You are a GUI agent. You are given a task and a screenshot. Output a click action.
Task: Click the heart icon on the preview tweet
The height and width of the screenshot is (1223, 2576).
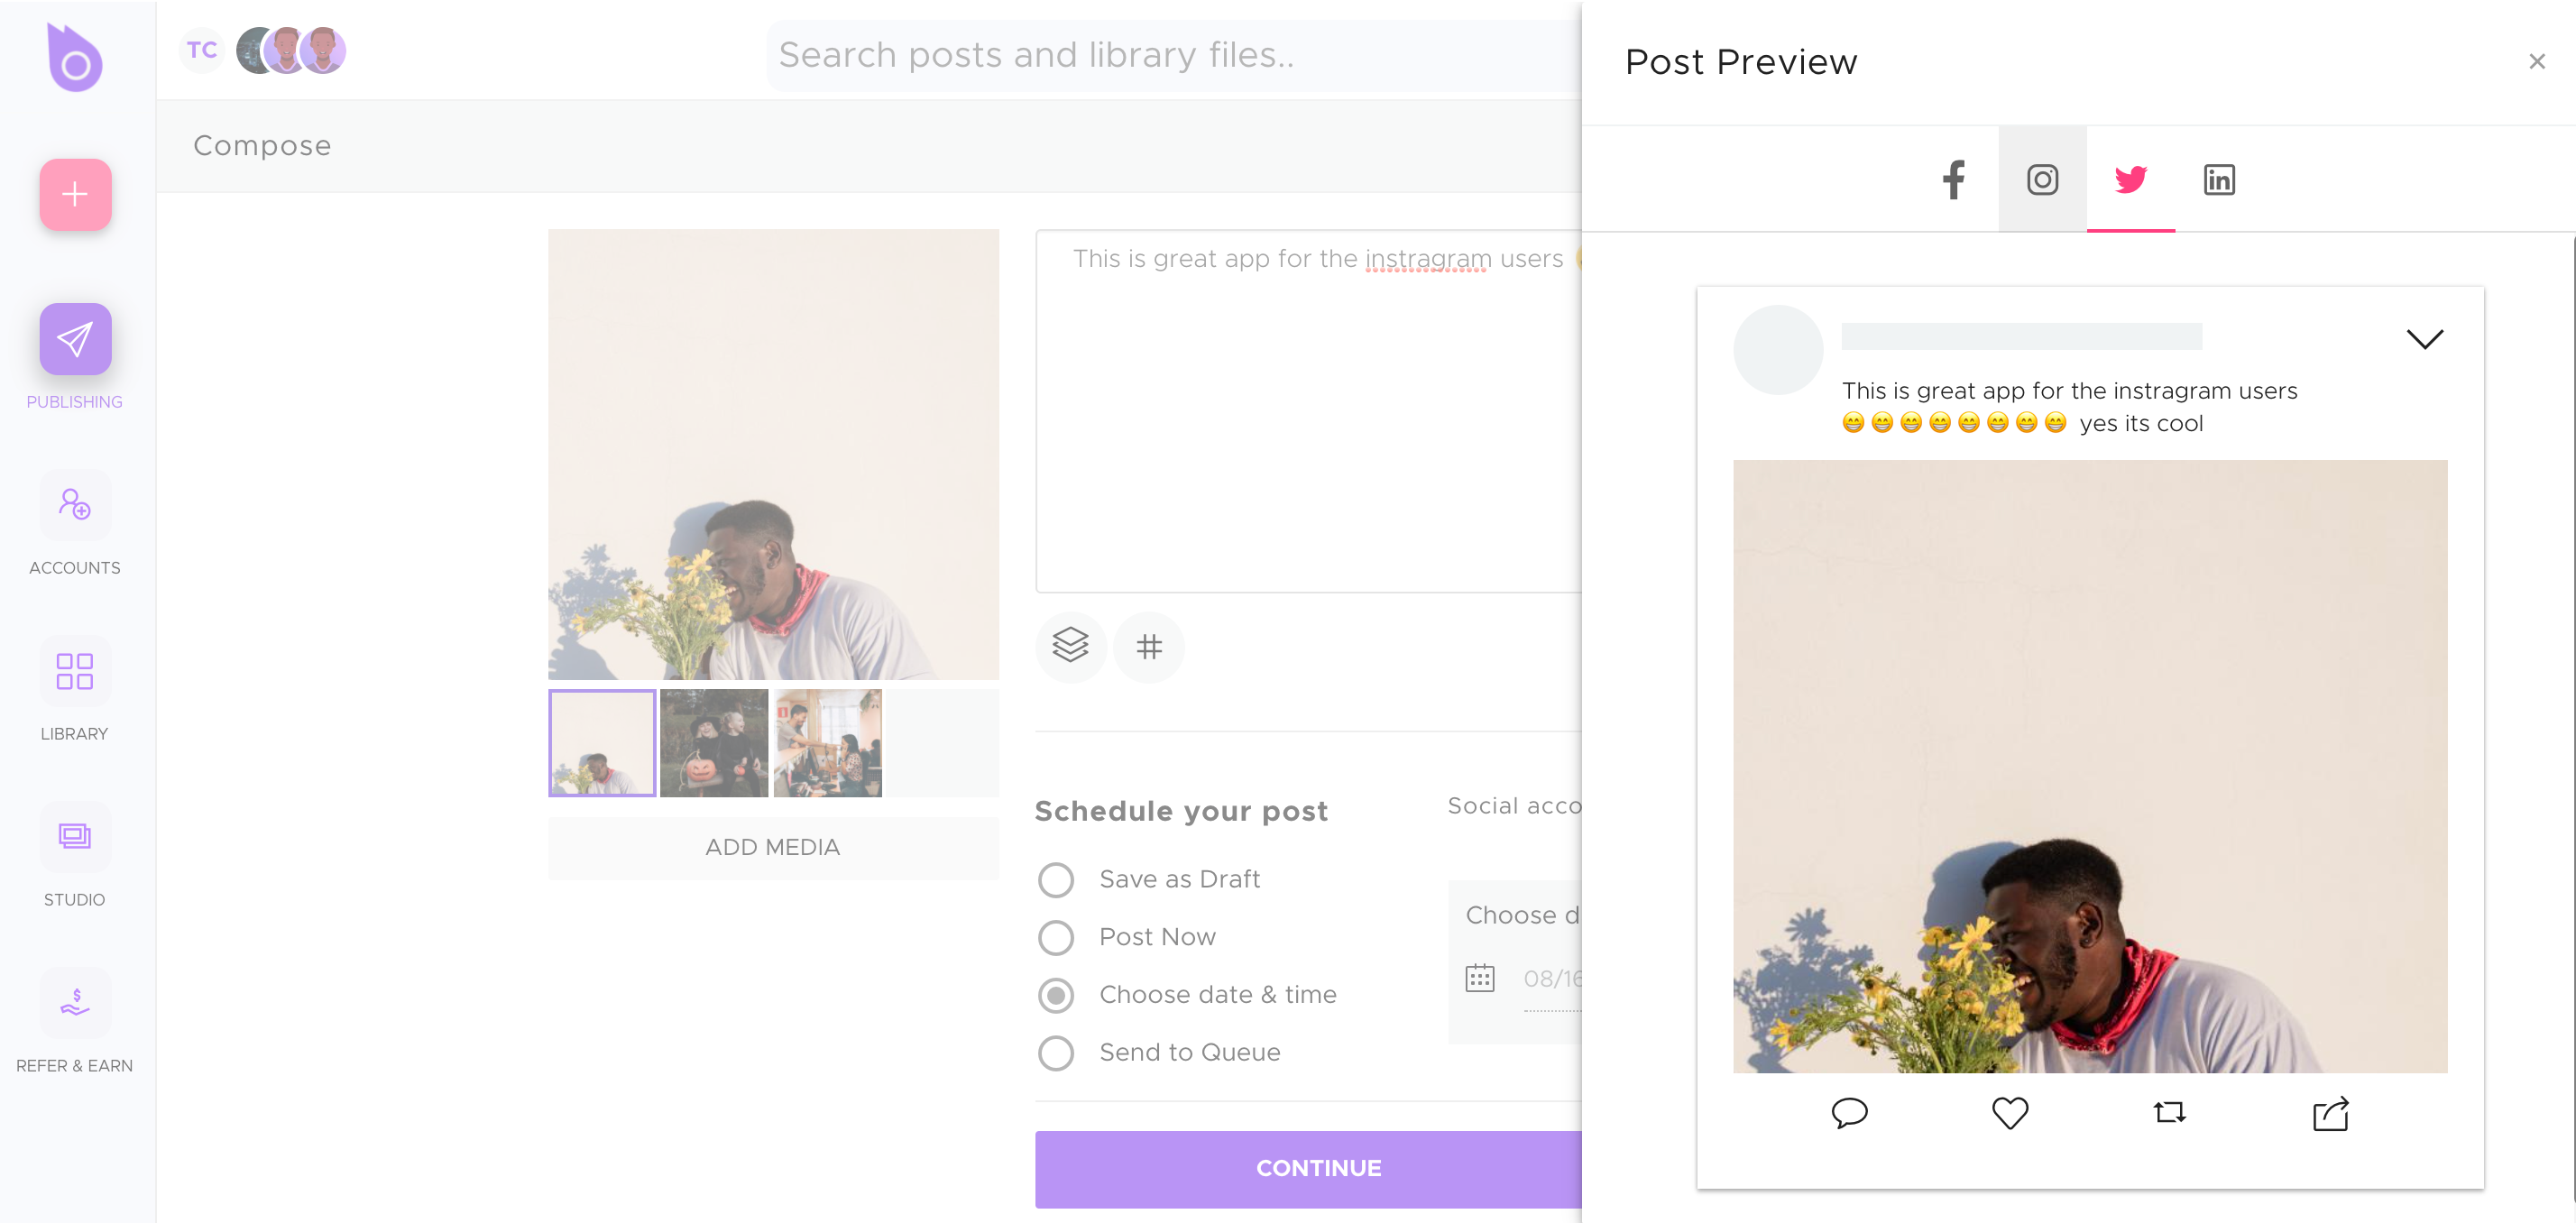click(x=2010, y=1113)
